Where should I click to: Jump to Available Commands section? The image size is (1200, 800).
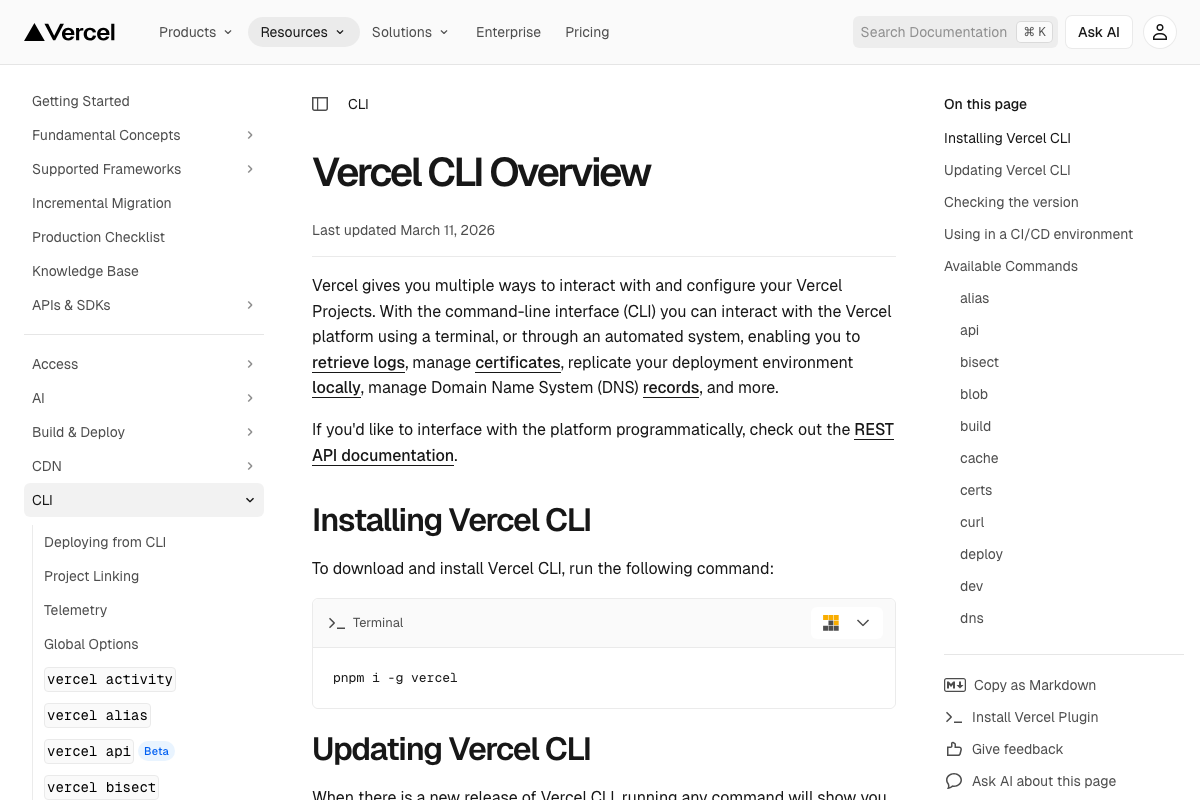point(1011,266)
